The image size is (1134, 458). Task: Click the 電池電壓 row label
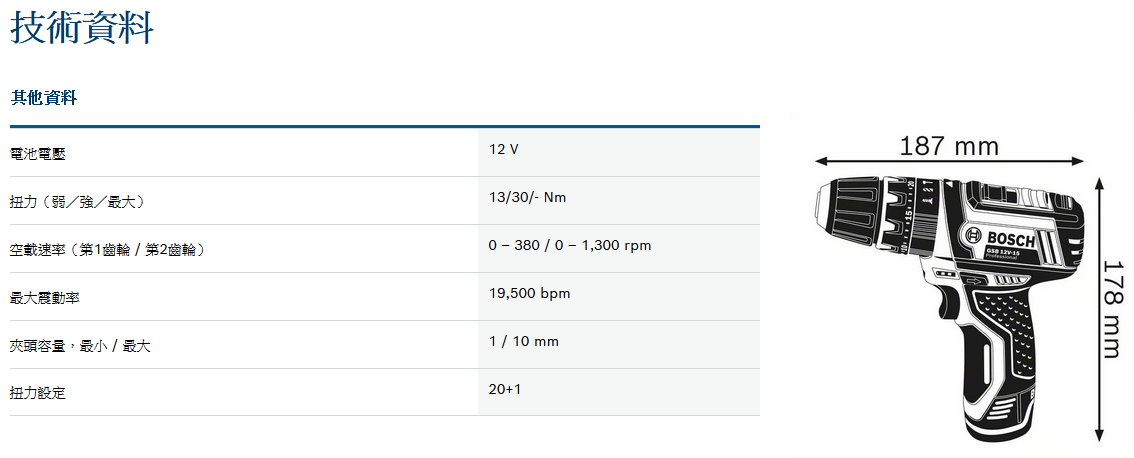(39, 154)
